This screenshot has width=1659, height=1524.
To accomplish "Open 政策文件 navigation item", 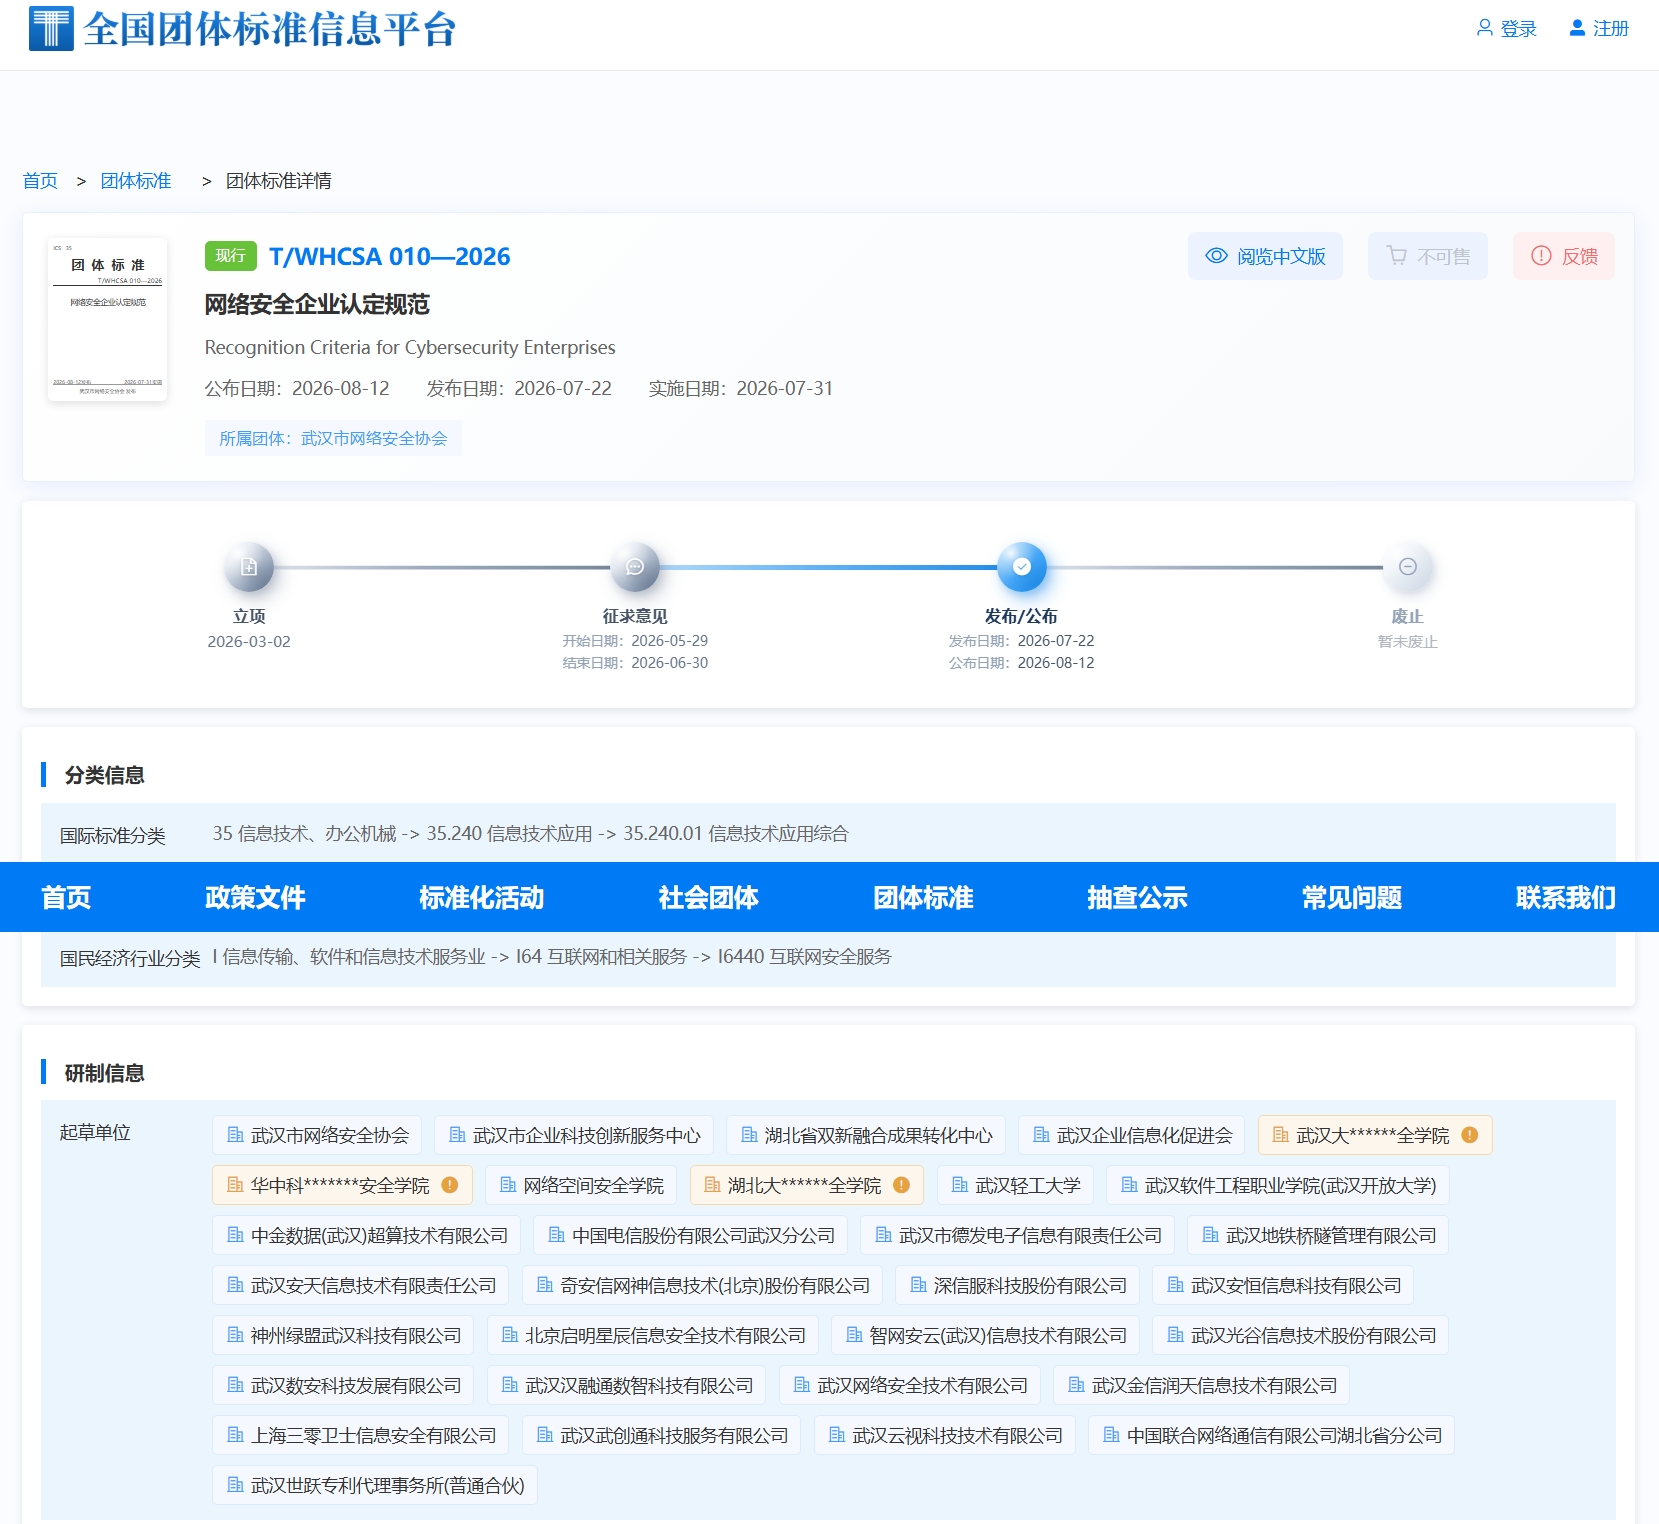I will tap(255, 898).
